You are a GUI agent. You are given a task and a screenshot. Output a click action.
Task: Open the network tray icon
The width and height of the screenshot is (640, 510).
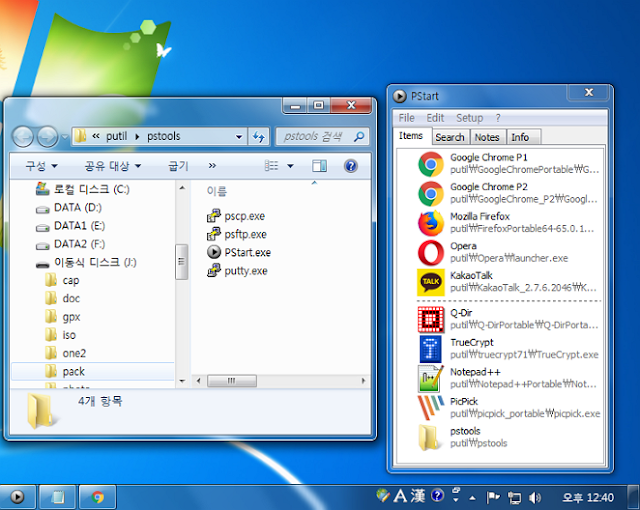point(514,497)
